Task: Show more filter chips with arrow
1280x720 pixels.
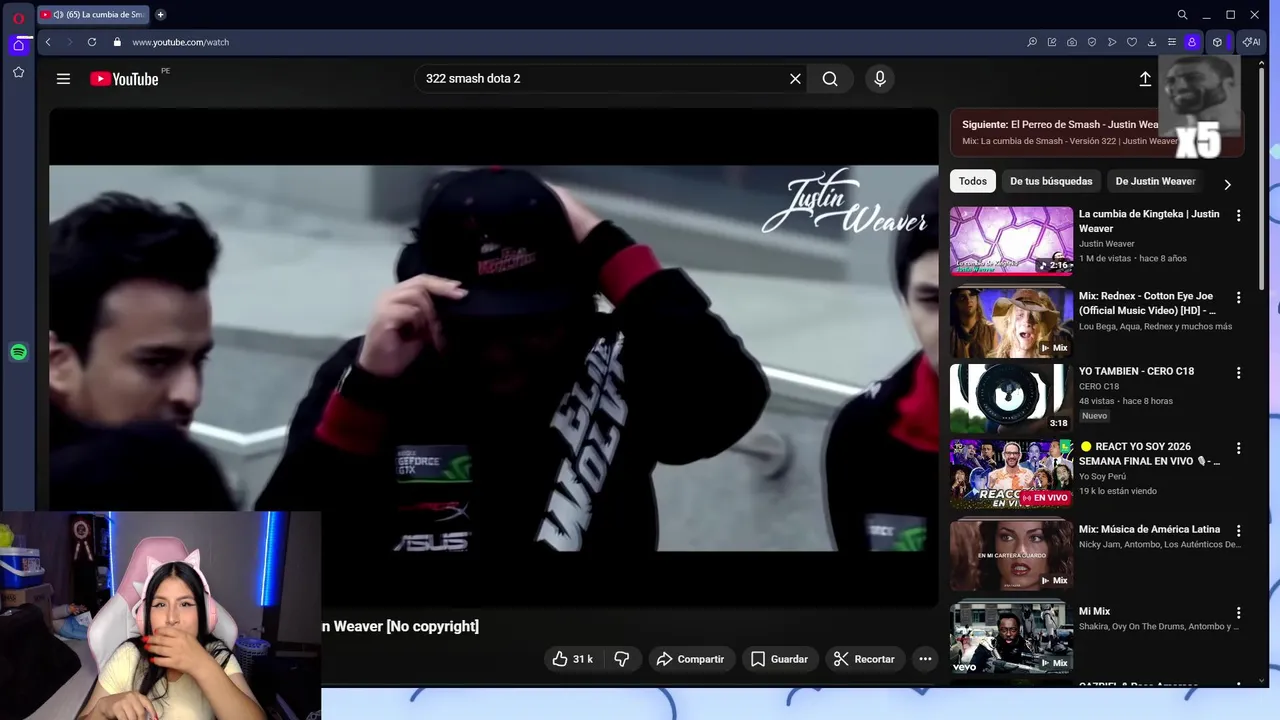Action: click(1227, 184)
